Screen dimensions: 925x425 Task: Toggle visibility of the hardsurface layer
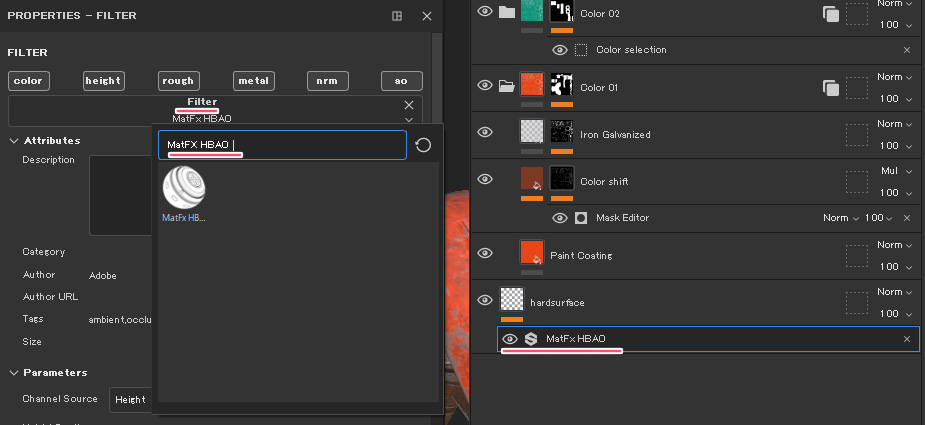tap(485, 301)
